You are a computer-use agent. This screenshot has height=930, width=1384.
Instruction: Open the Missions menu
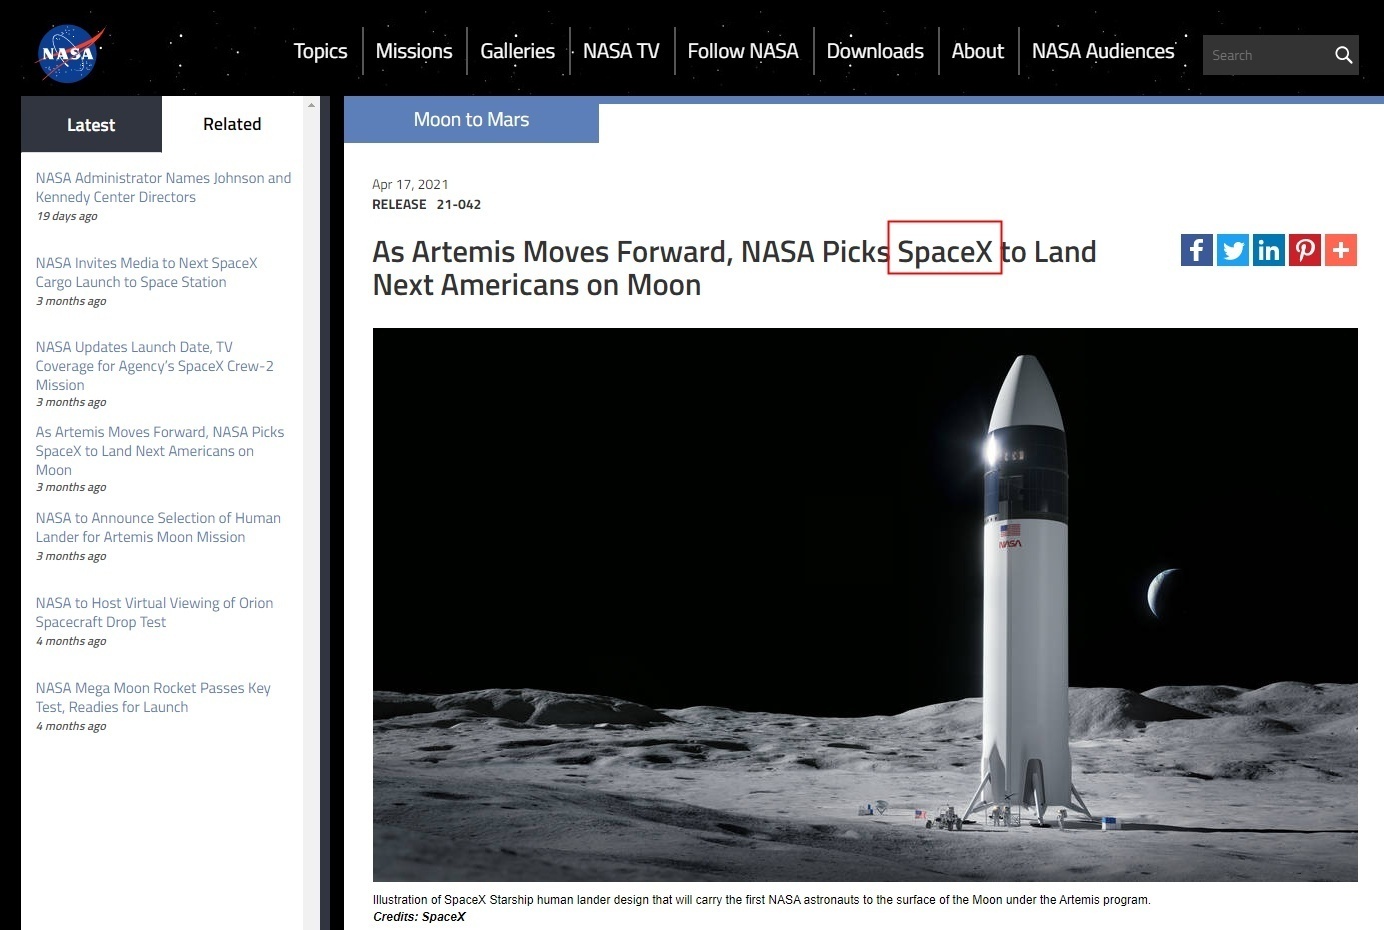[x=414, y=51]
